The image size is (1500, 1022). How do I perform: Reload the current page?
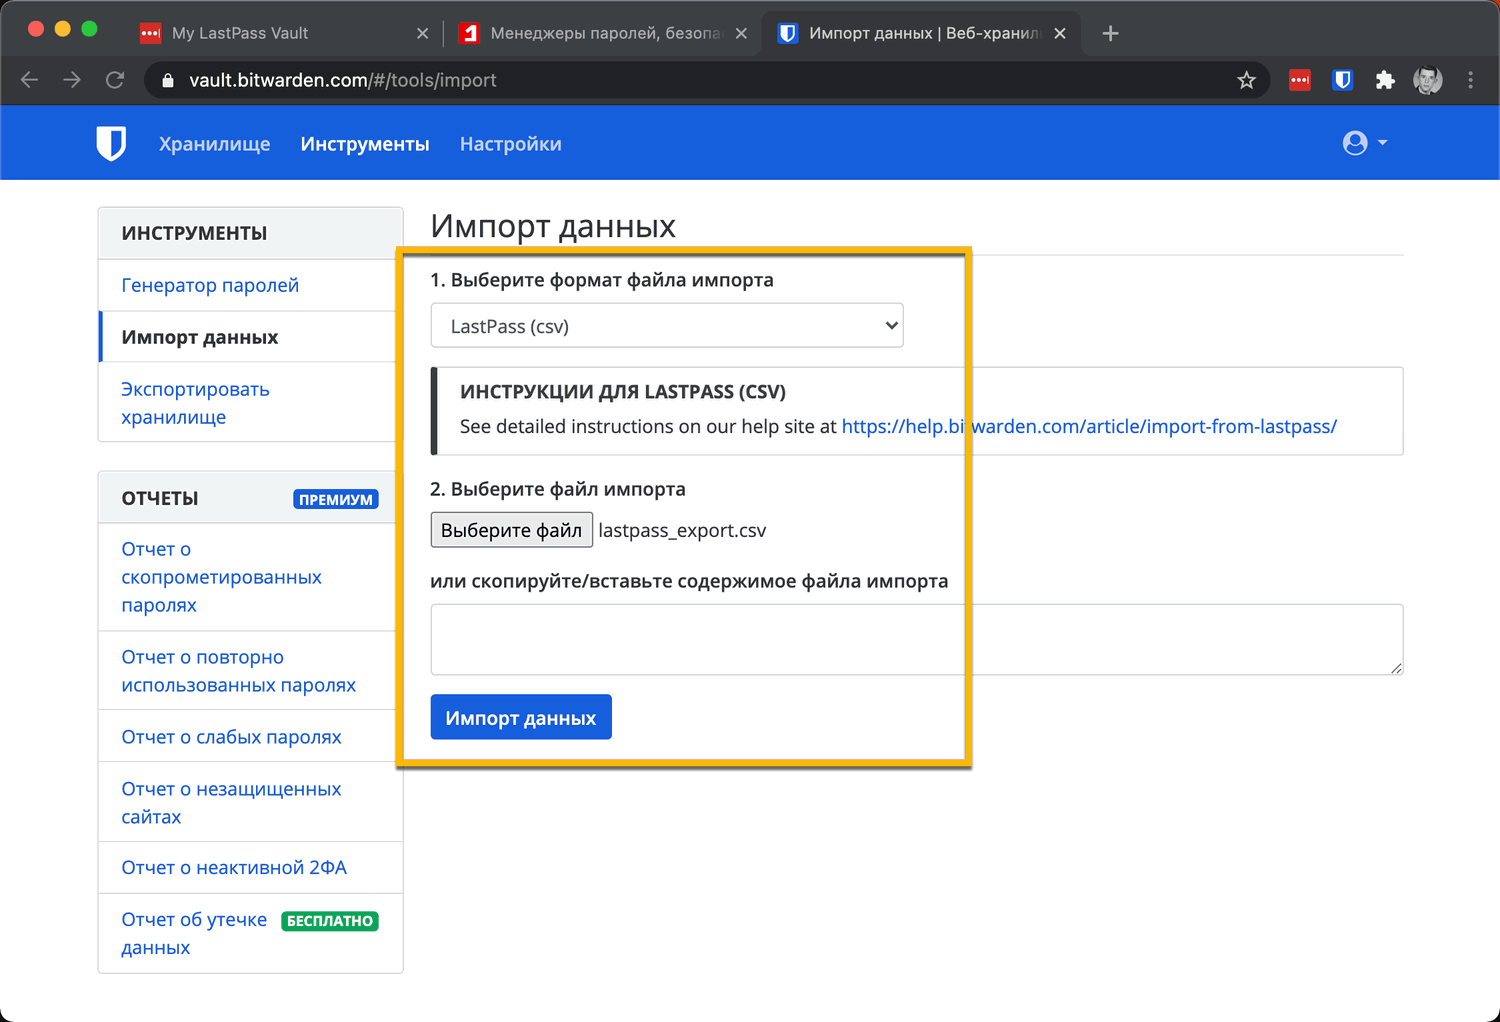(115, 80)
